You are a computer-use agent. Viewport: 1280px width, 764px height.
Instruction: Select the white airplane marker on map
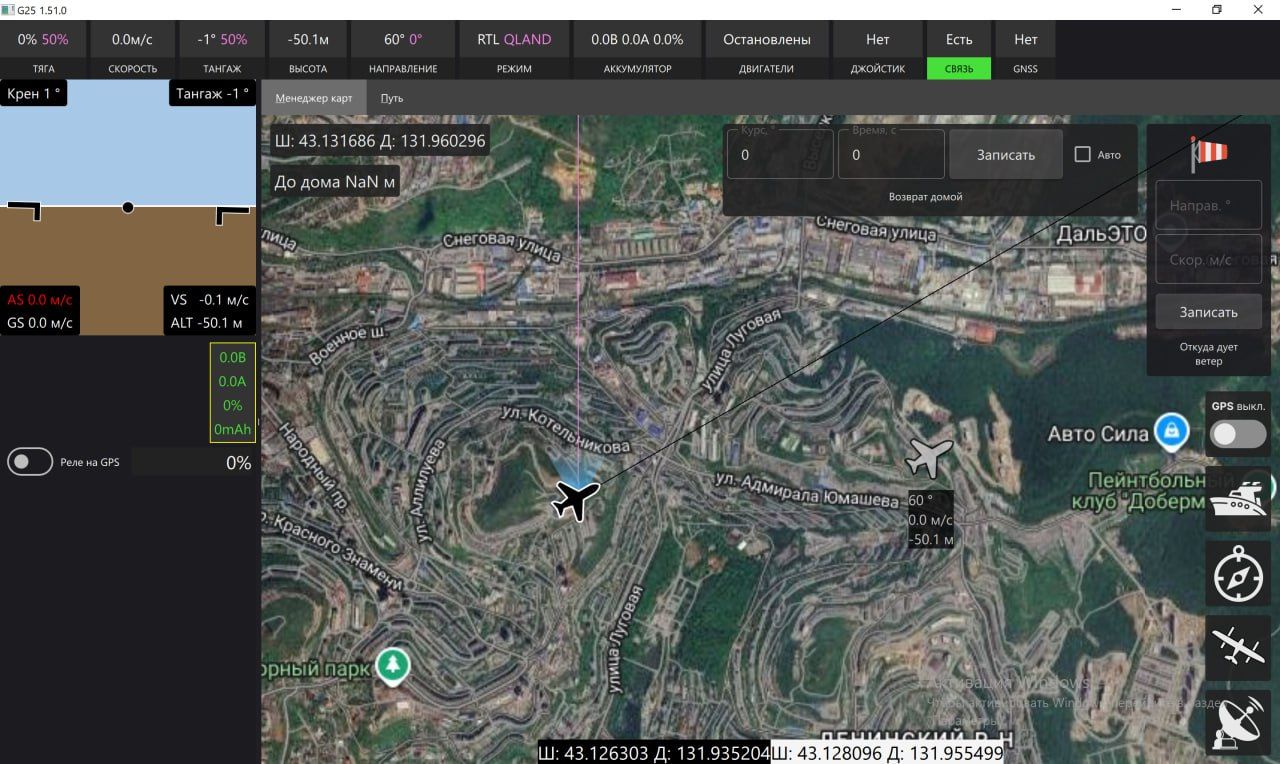929,457
